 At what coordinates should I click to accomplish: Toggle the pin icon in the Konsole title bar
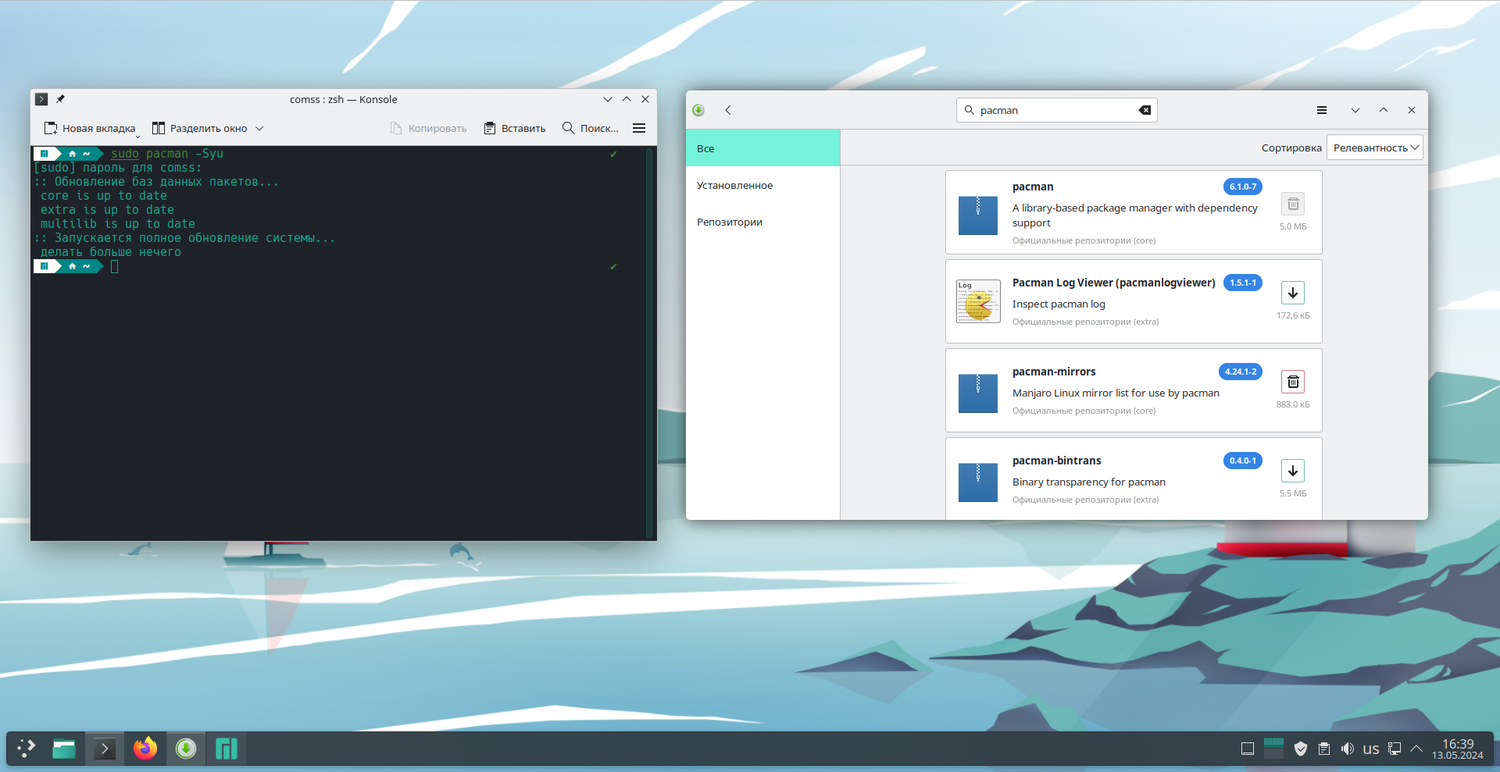pos(60,99)
